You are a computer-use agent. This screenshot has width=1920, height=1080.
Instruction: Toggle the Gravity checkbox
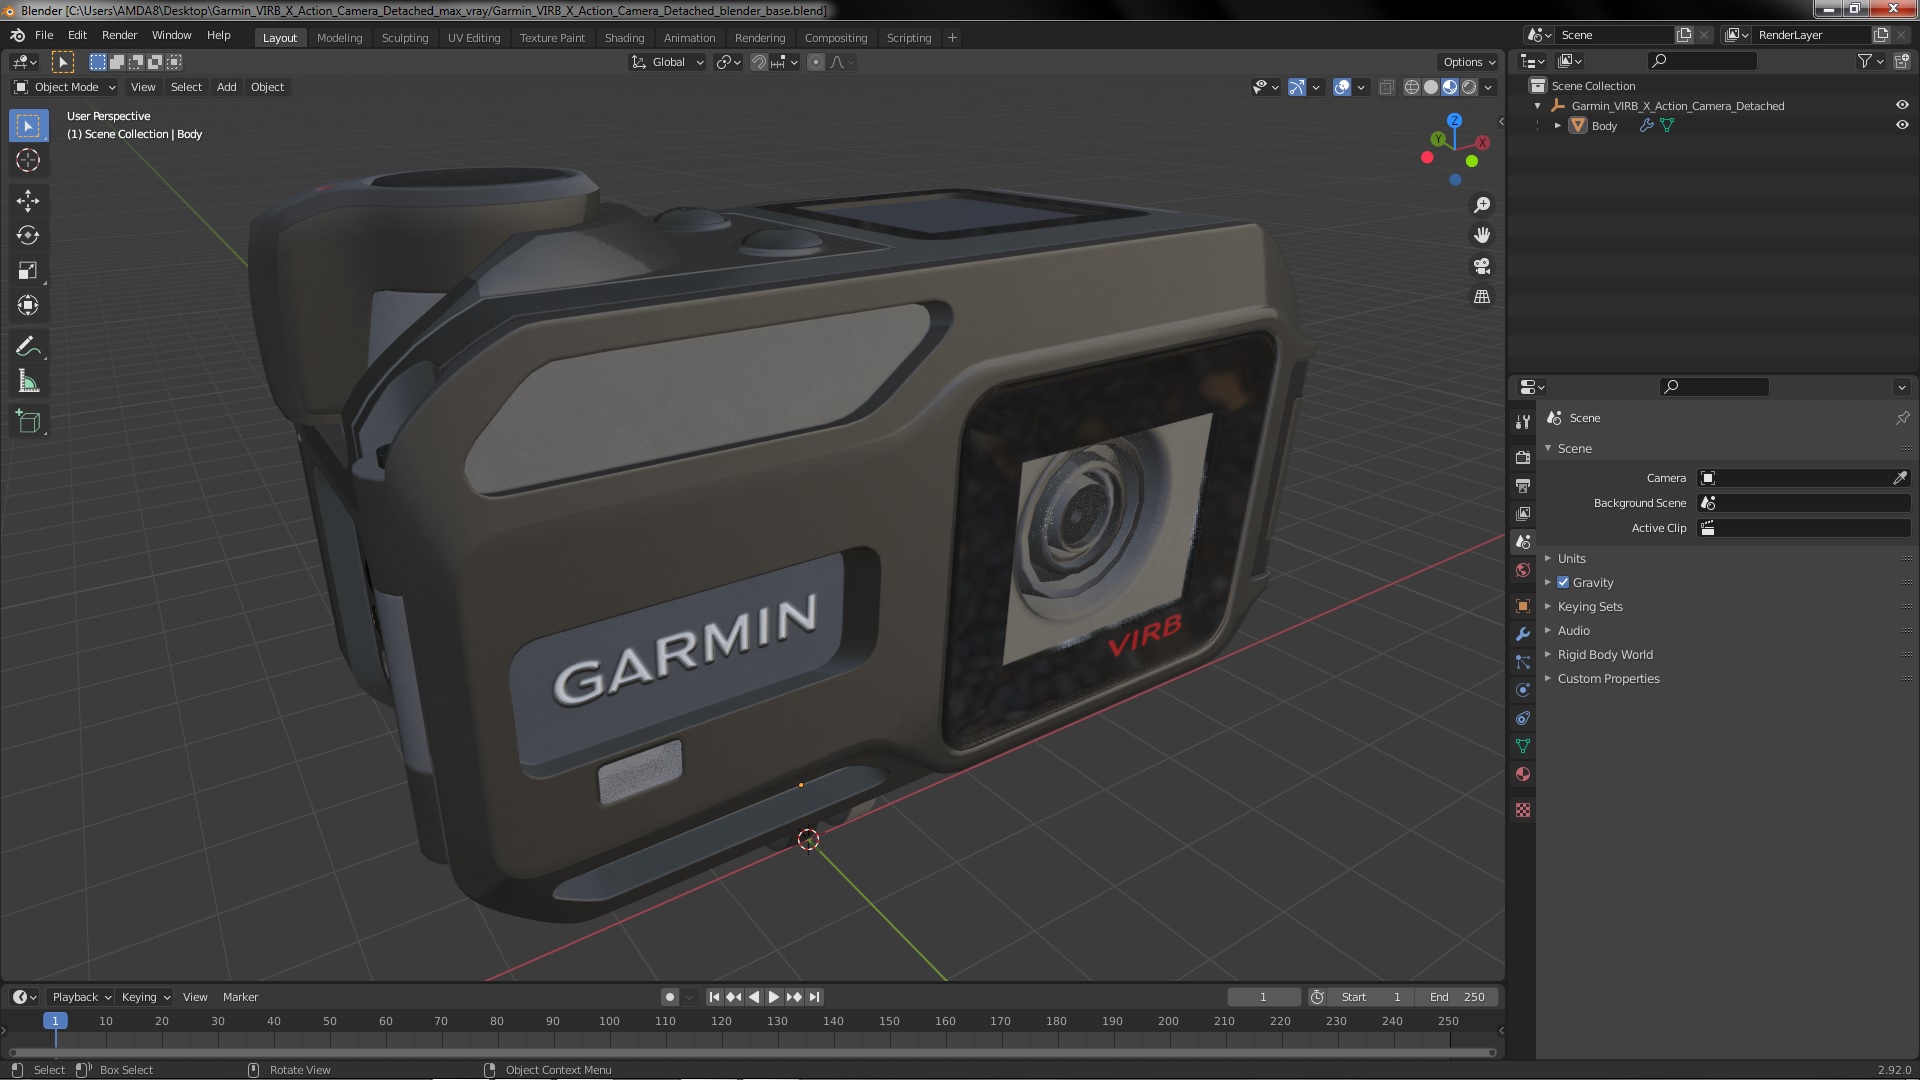[1563, 582]
